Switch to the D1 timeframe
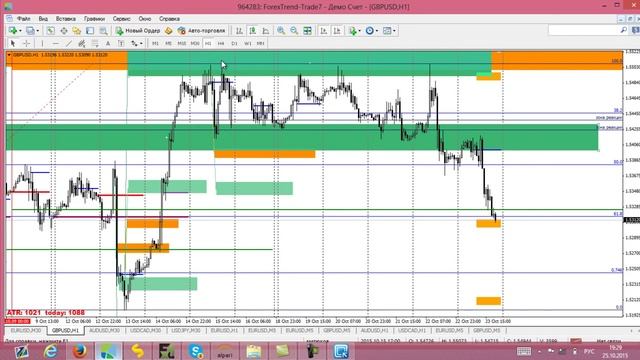This screenshot has width=640, height=360. click(234, 43)
